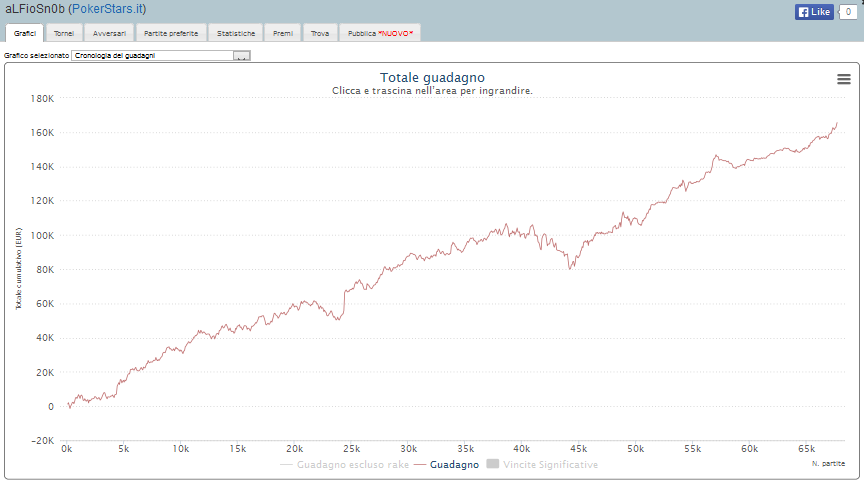
Task: Open the chart hamburger menu
Action: (844, 80)
